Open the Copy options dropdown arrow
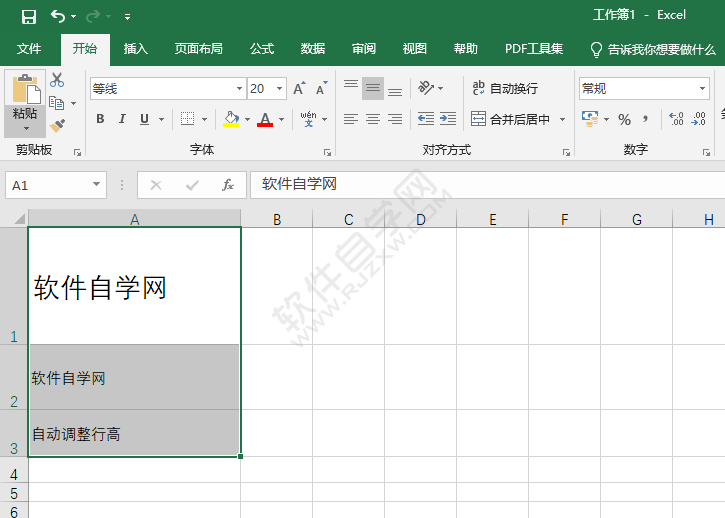This screenshot has width=725, height=518. coord(74,103)
